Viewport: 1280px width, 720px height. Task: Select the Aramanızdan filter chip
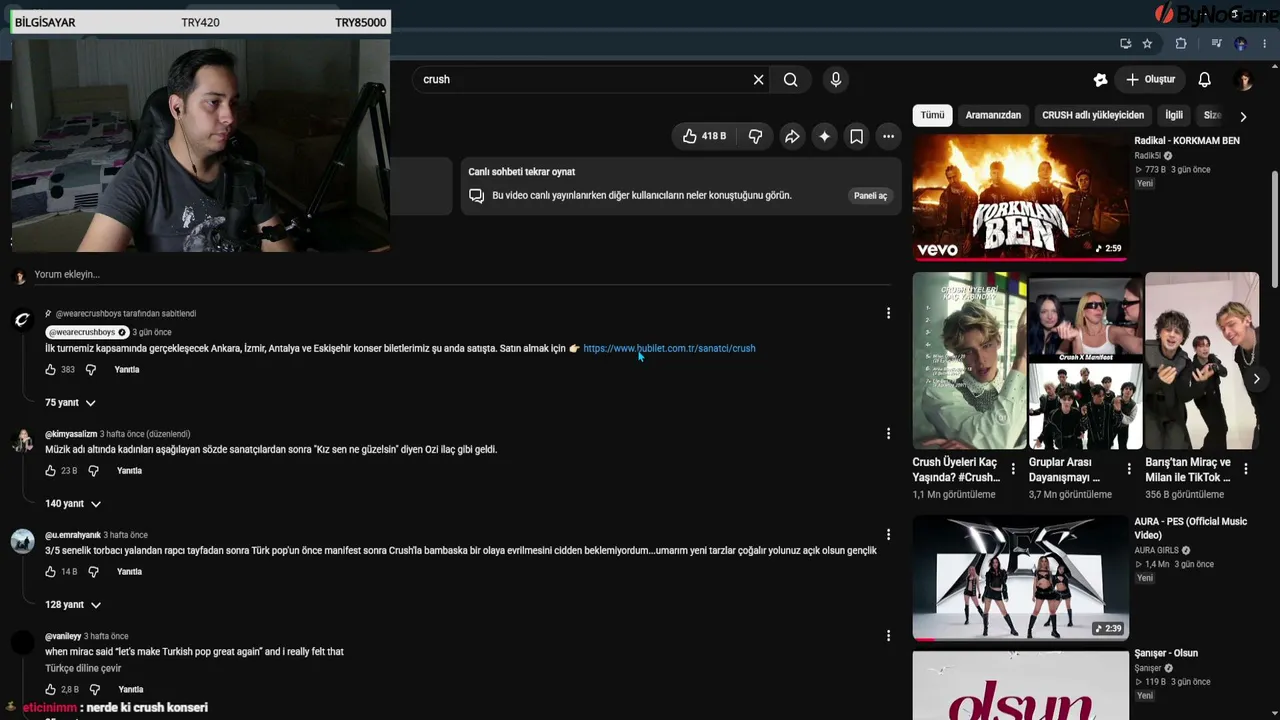[x=993, y=115]
